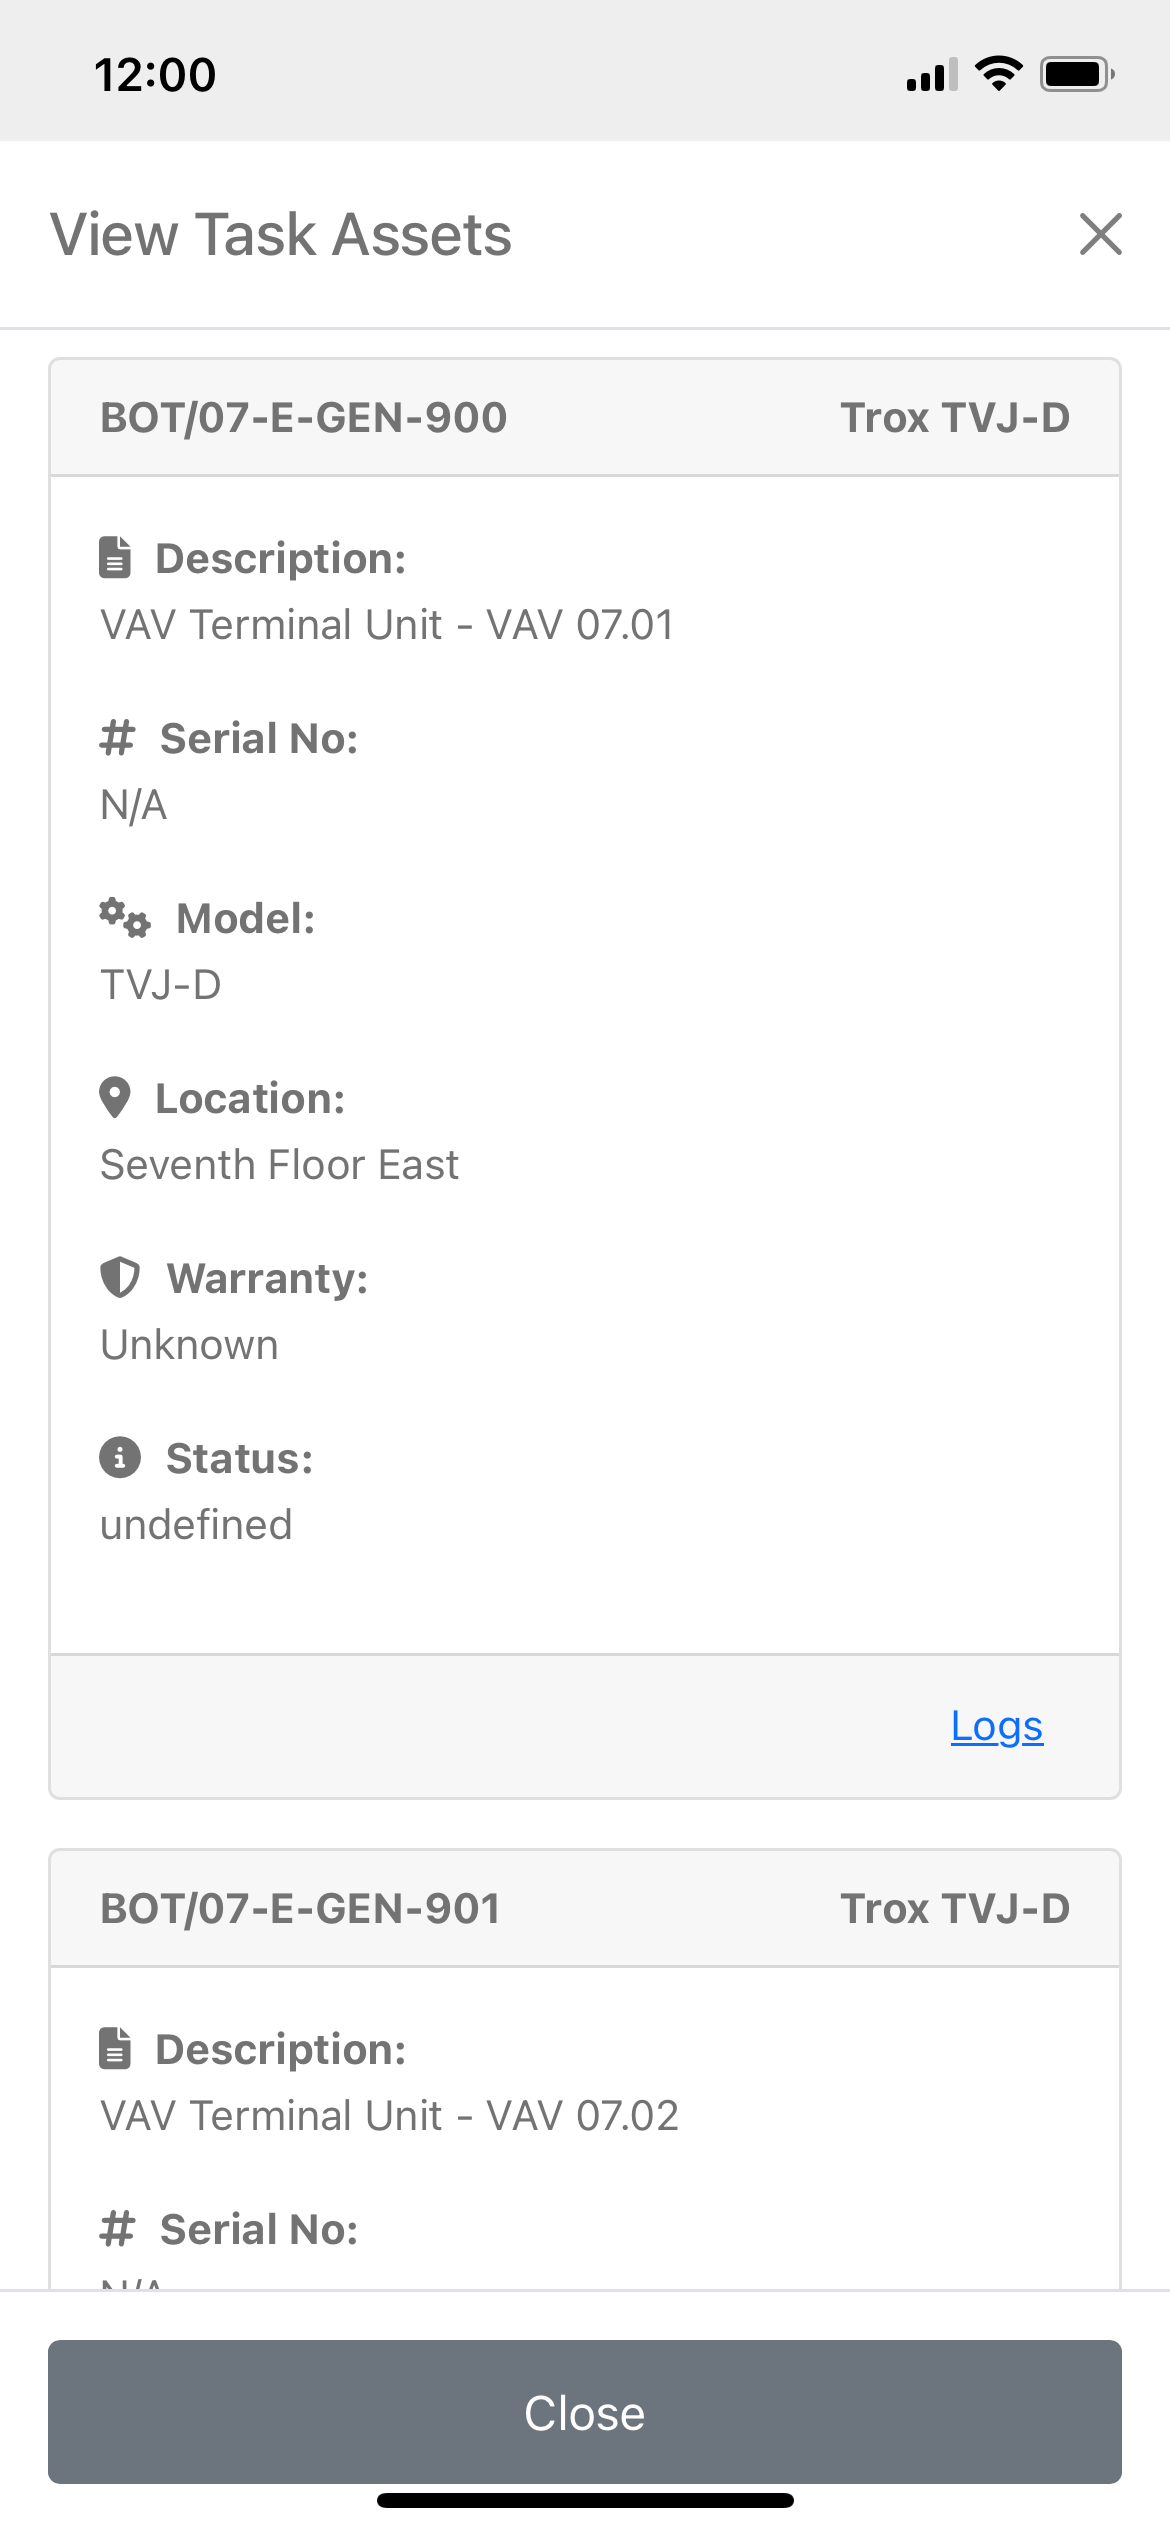Click the Model gears icon
This screenshot has width=1170, height=2532.
pos(124,918)
